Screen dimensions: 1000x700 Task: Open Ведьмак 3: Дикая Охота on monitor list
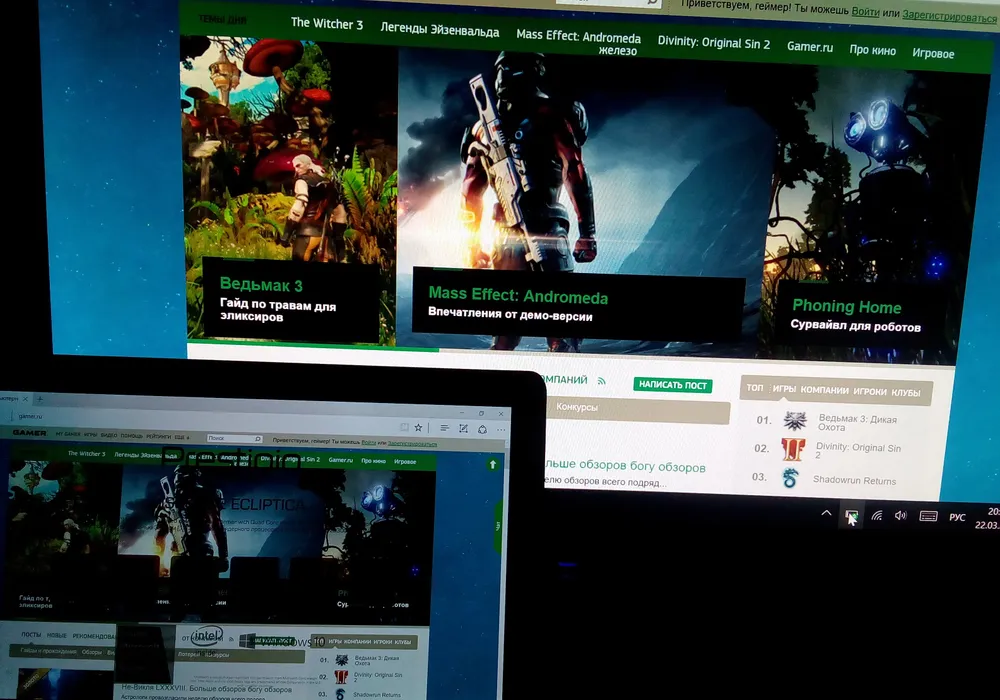857,423
